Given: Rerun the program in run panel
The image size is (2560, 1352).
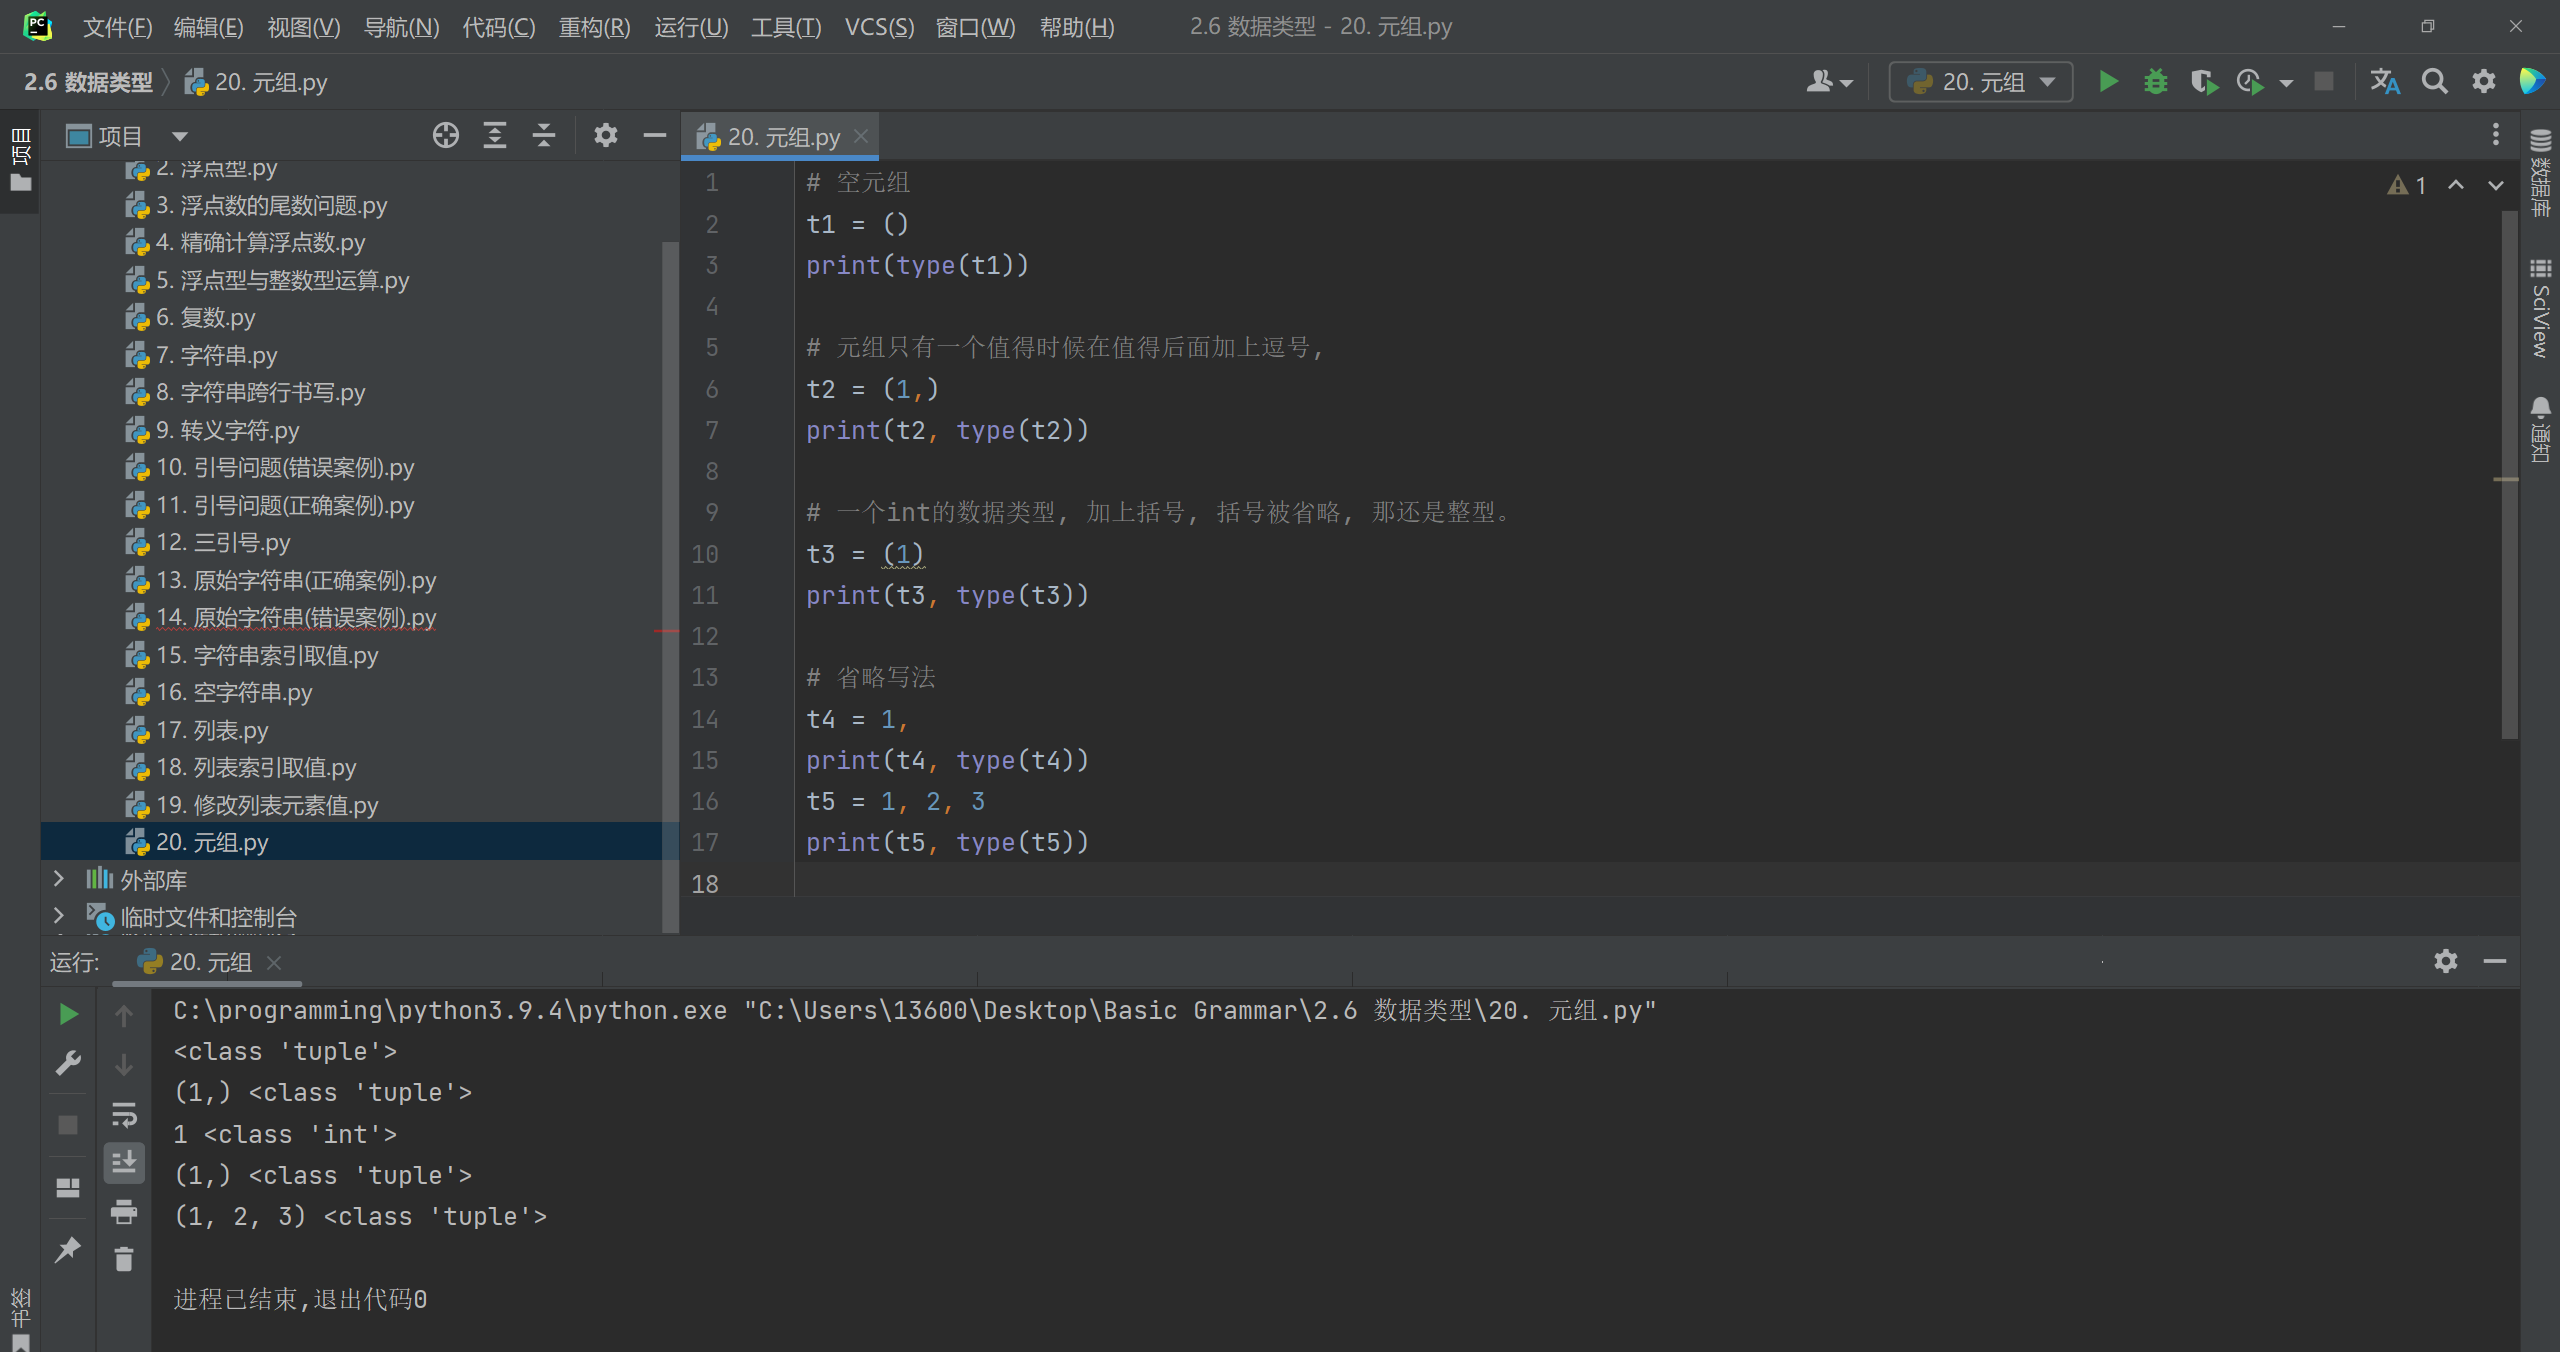Looking at the screenshot, I should (x=68, y=1014).
